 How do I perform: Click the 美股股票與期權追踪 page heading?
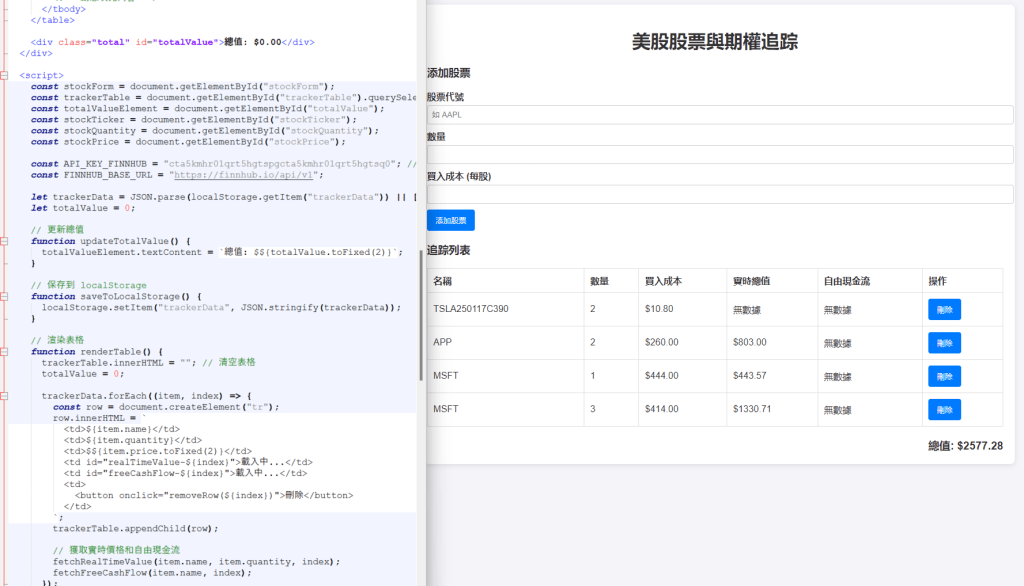coord(714,42)
